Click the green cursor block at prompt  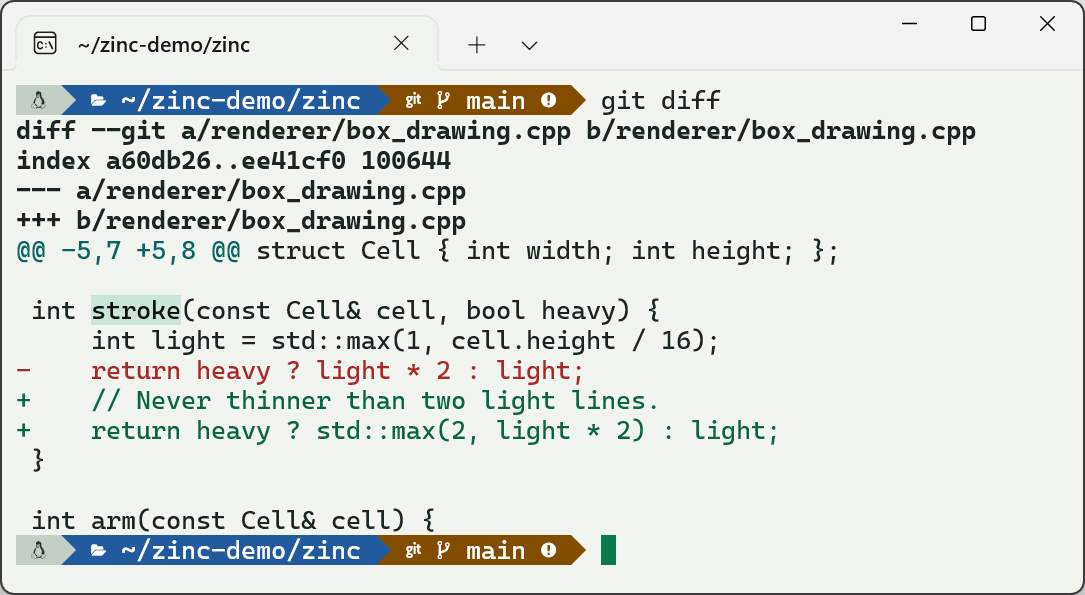coord(608,550)
